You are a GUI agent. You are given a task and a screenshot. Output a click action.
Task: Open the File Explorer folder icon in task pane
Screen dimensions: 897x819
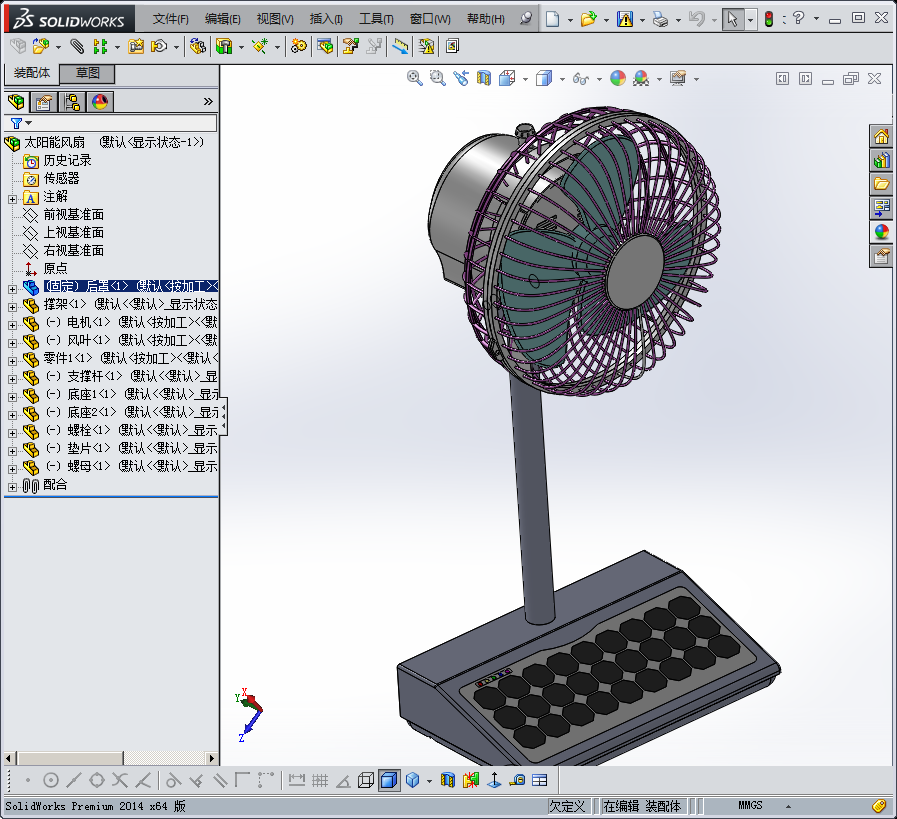point(881,184)
